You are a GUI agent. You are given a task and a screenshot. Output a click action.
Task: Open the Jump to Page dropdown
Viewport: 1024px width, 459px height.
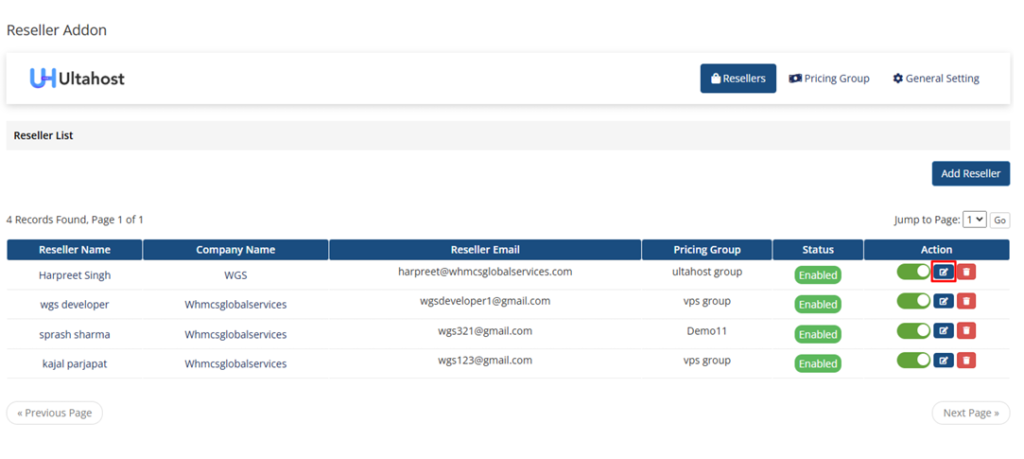(974, 219)
